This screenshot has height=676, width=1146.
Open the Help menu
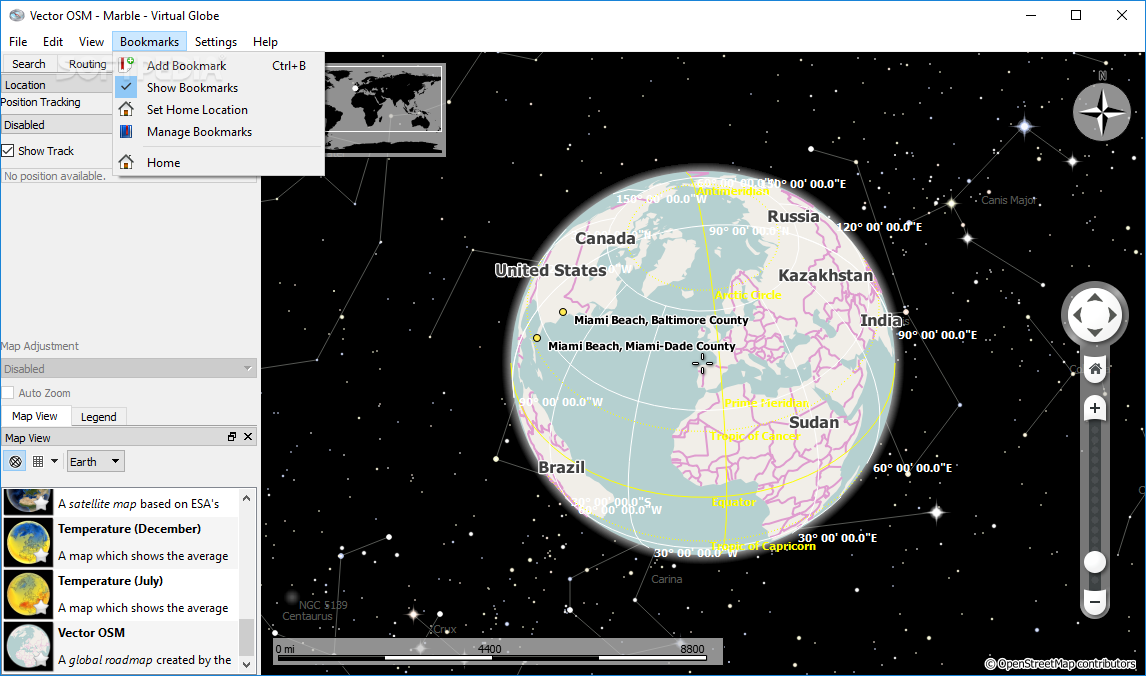coord(265,42)
